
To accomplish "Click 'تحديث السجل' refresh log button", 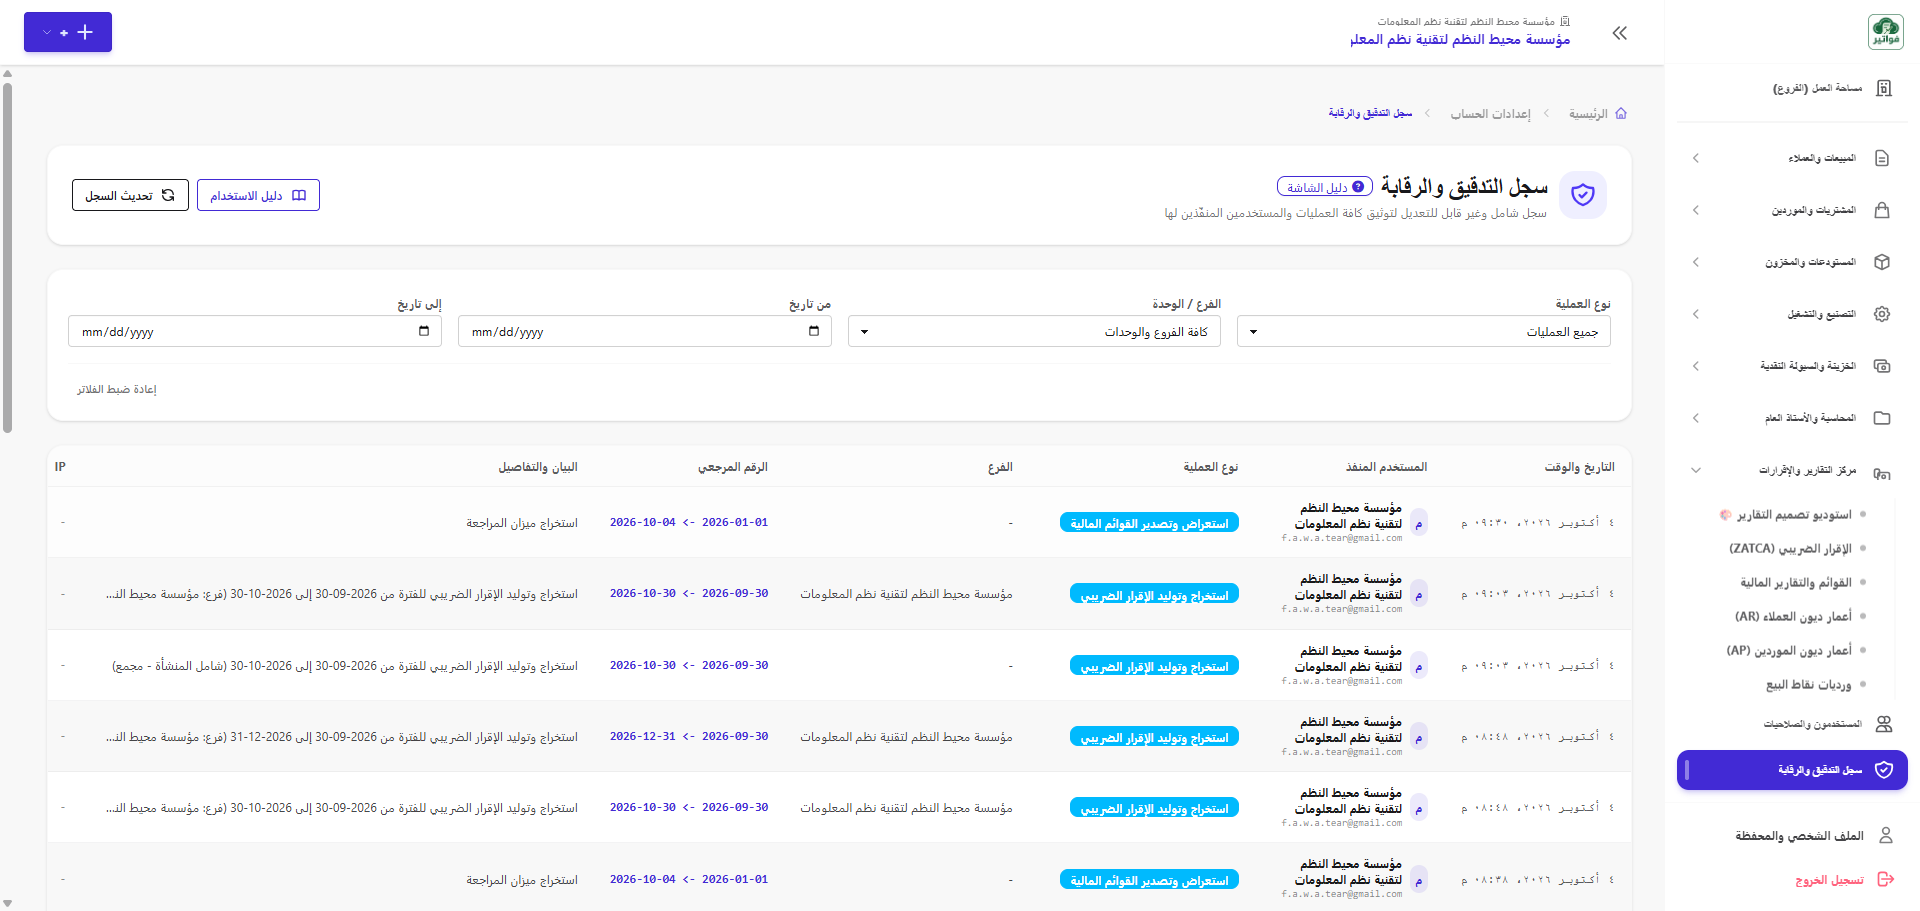I will click(x=130, y=195).
